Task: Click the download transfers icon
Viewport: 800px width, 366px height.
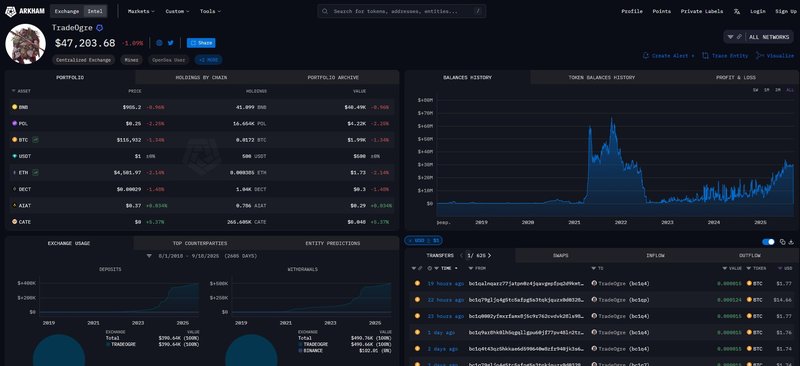Action: click(791, 241)
